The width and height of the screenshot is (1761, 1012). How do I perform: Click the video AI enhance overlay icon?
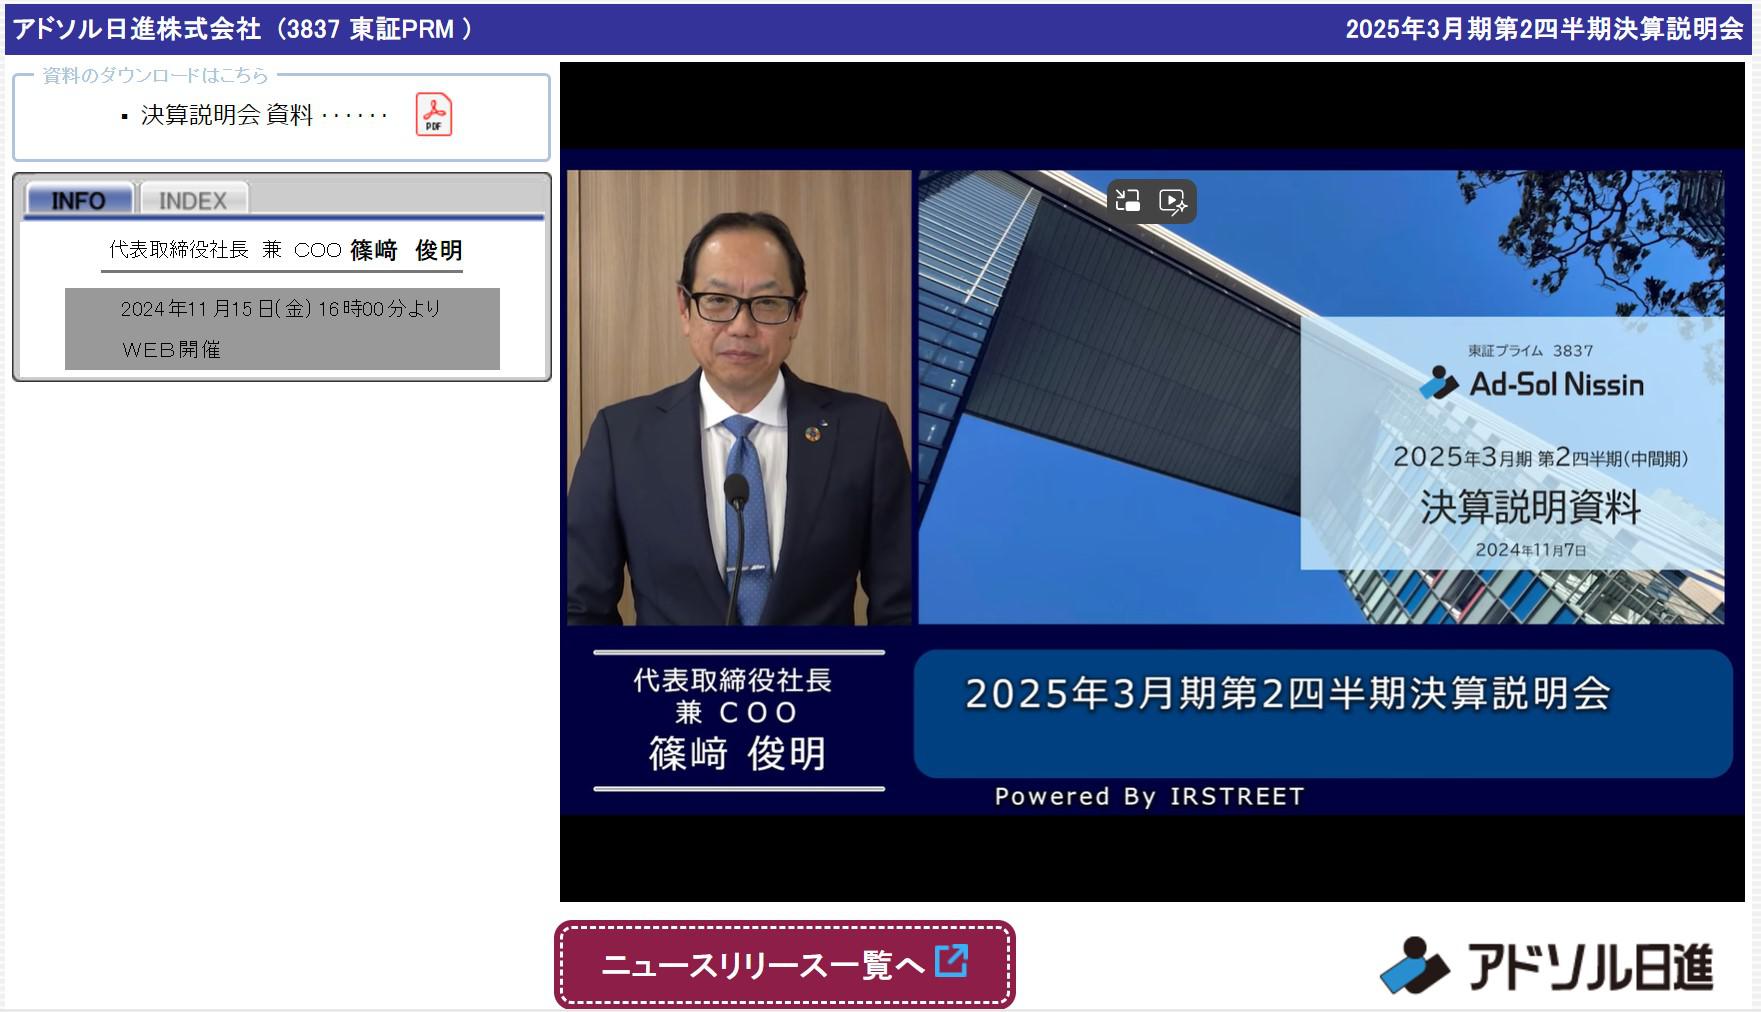1172,200
